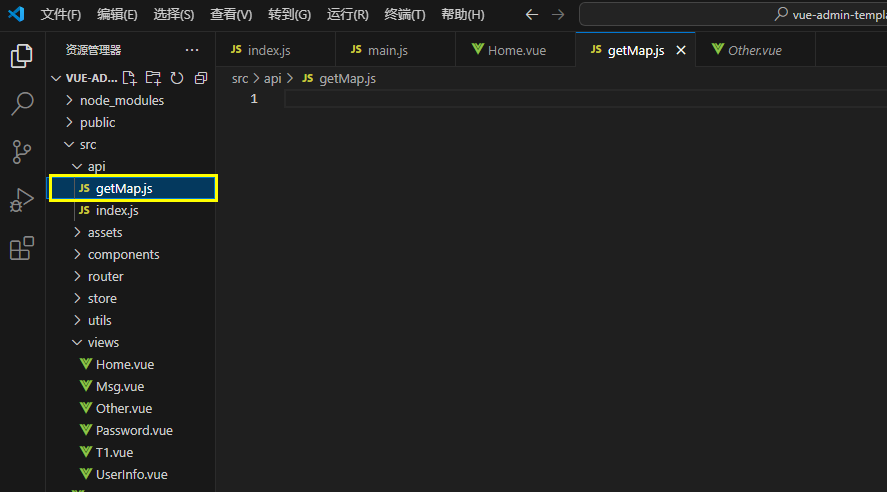The height and width of the screenshot is (492, 887).
Task: Place cursor in empty editor line 1
Action: 585,99
